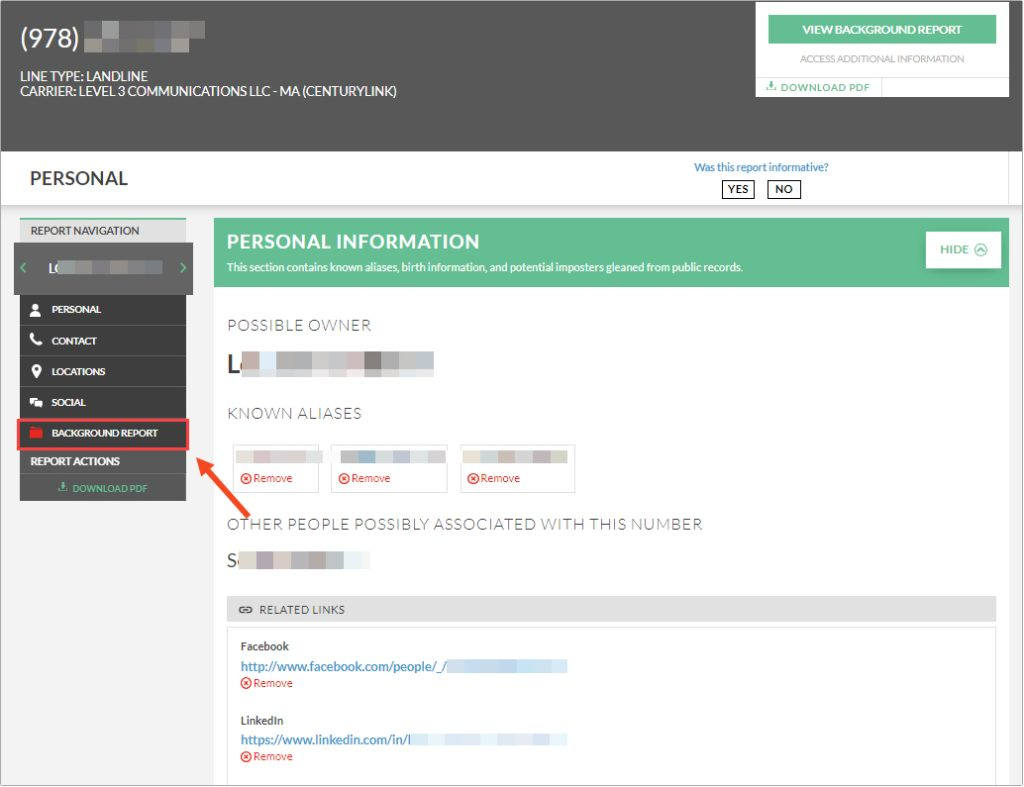Viewport: 1024px width, 787px height.
Task: Remove the LinkedIn related link
Action: point(267,757)
